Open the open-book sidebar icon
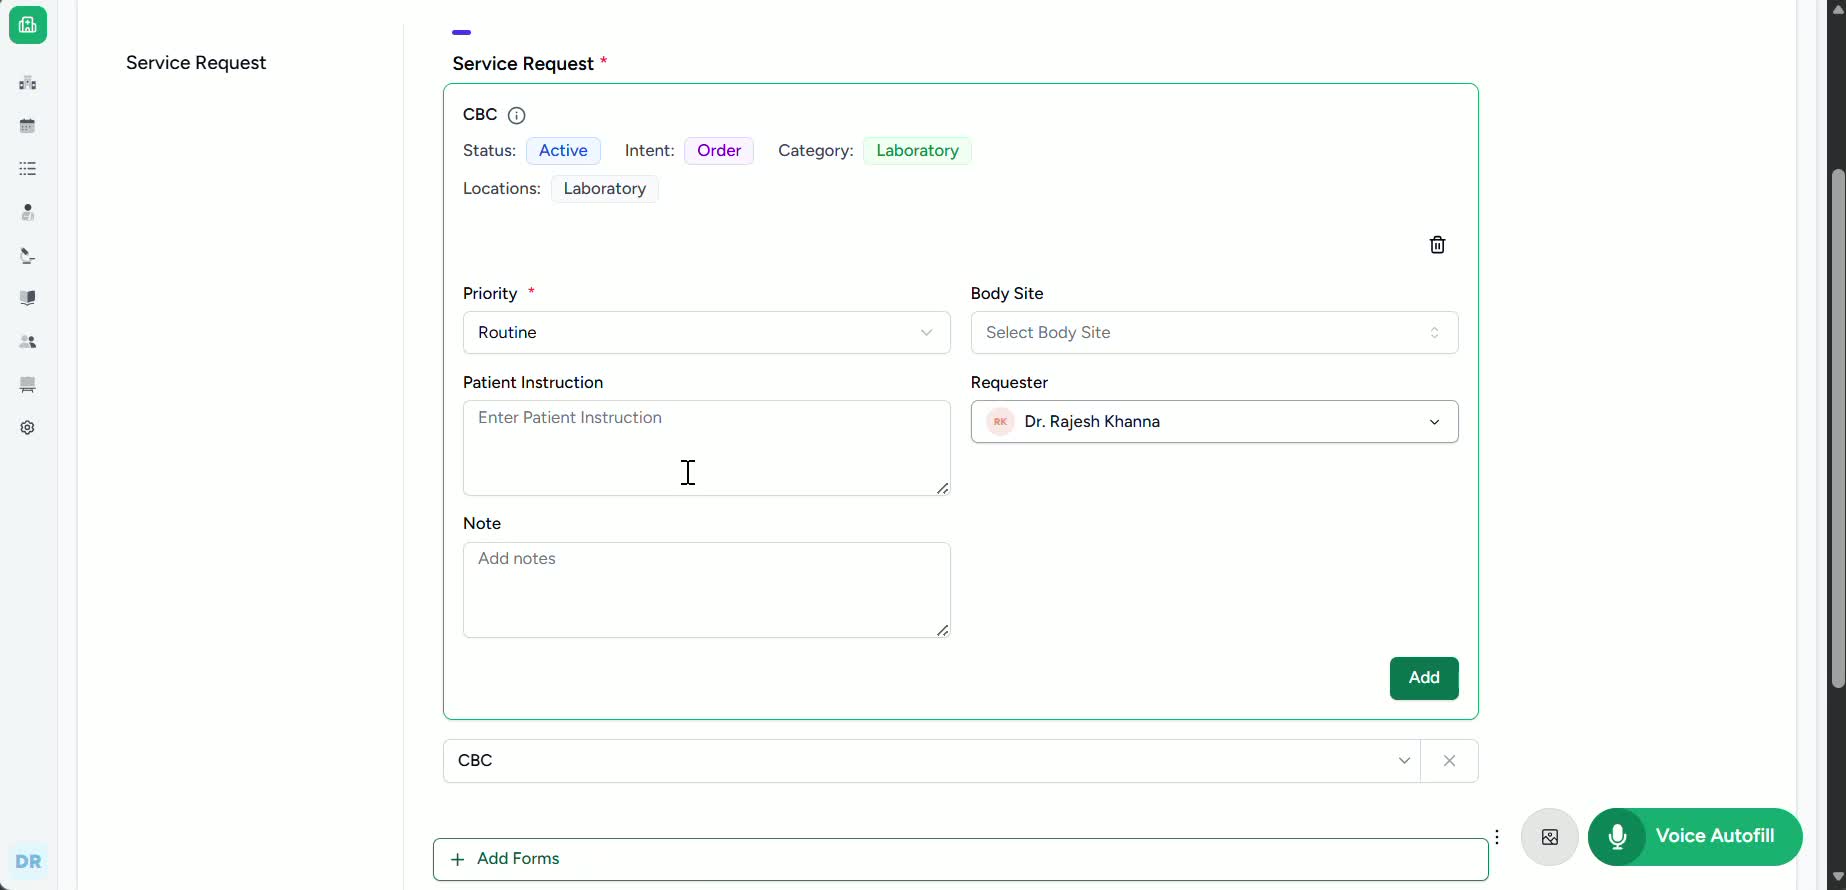The image size is (1846, 890). click(x=28, y=298)
